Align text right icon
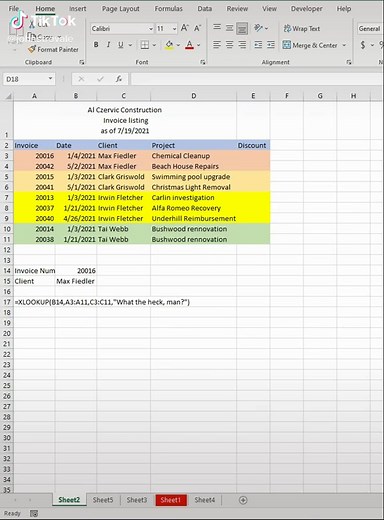The image size is (384, 520). click(x=242, y=45)
